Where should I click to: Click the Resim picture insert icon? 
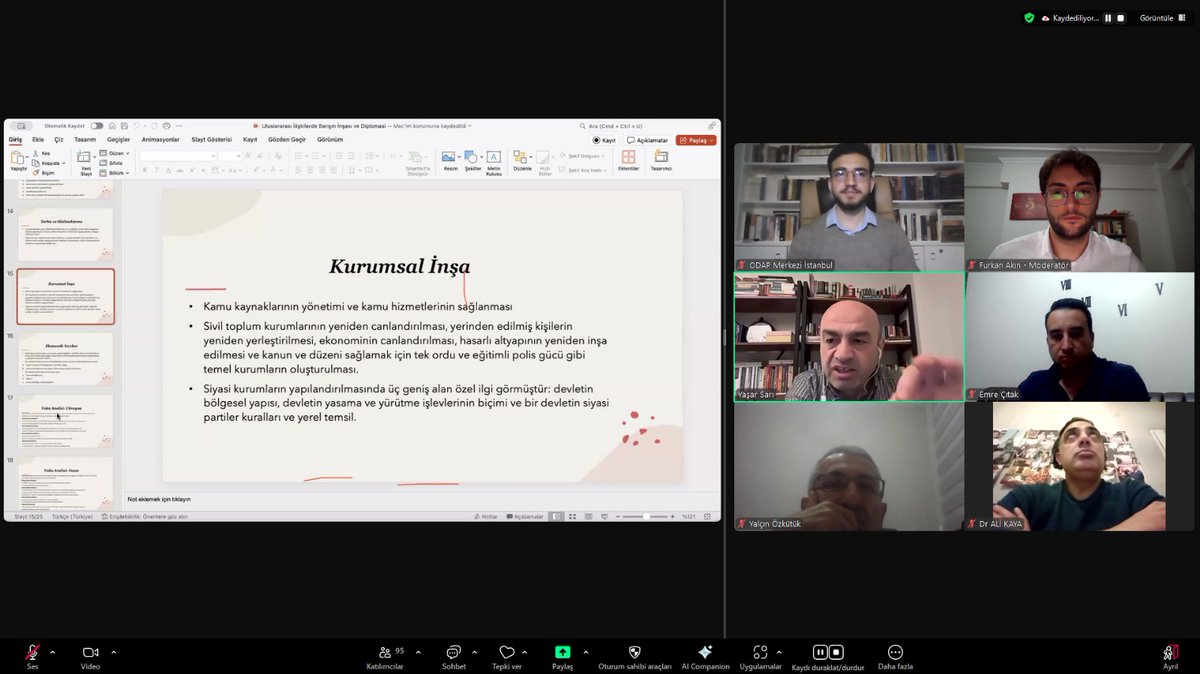tap(450, 158)
